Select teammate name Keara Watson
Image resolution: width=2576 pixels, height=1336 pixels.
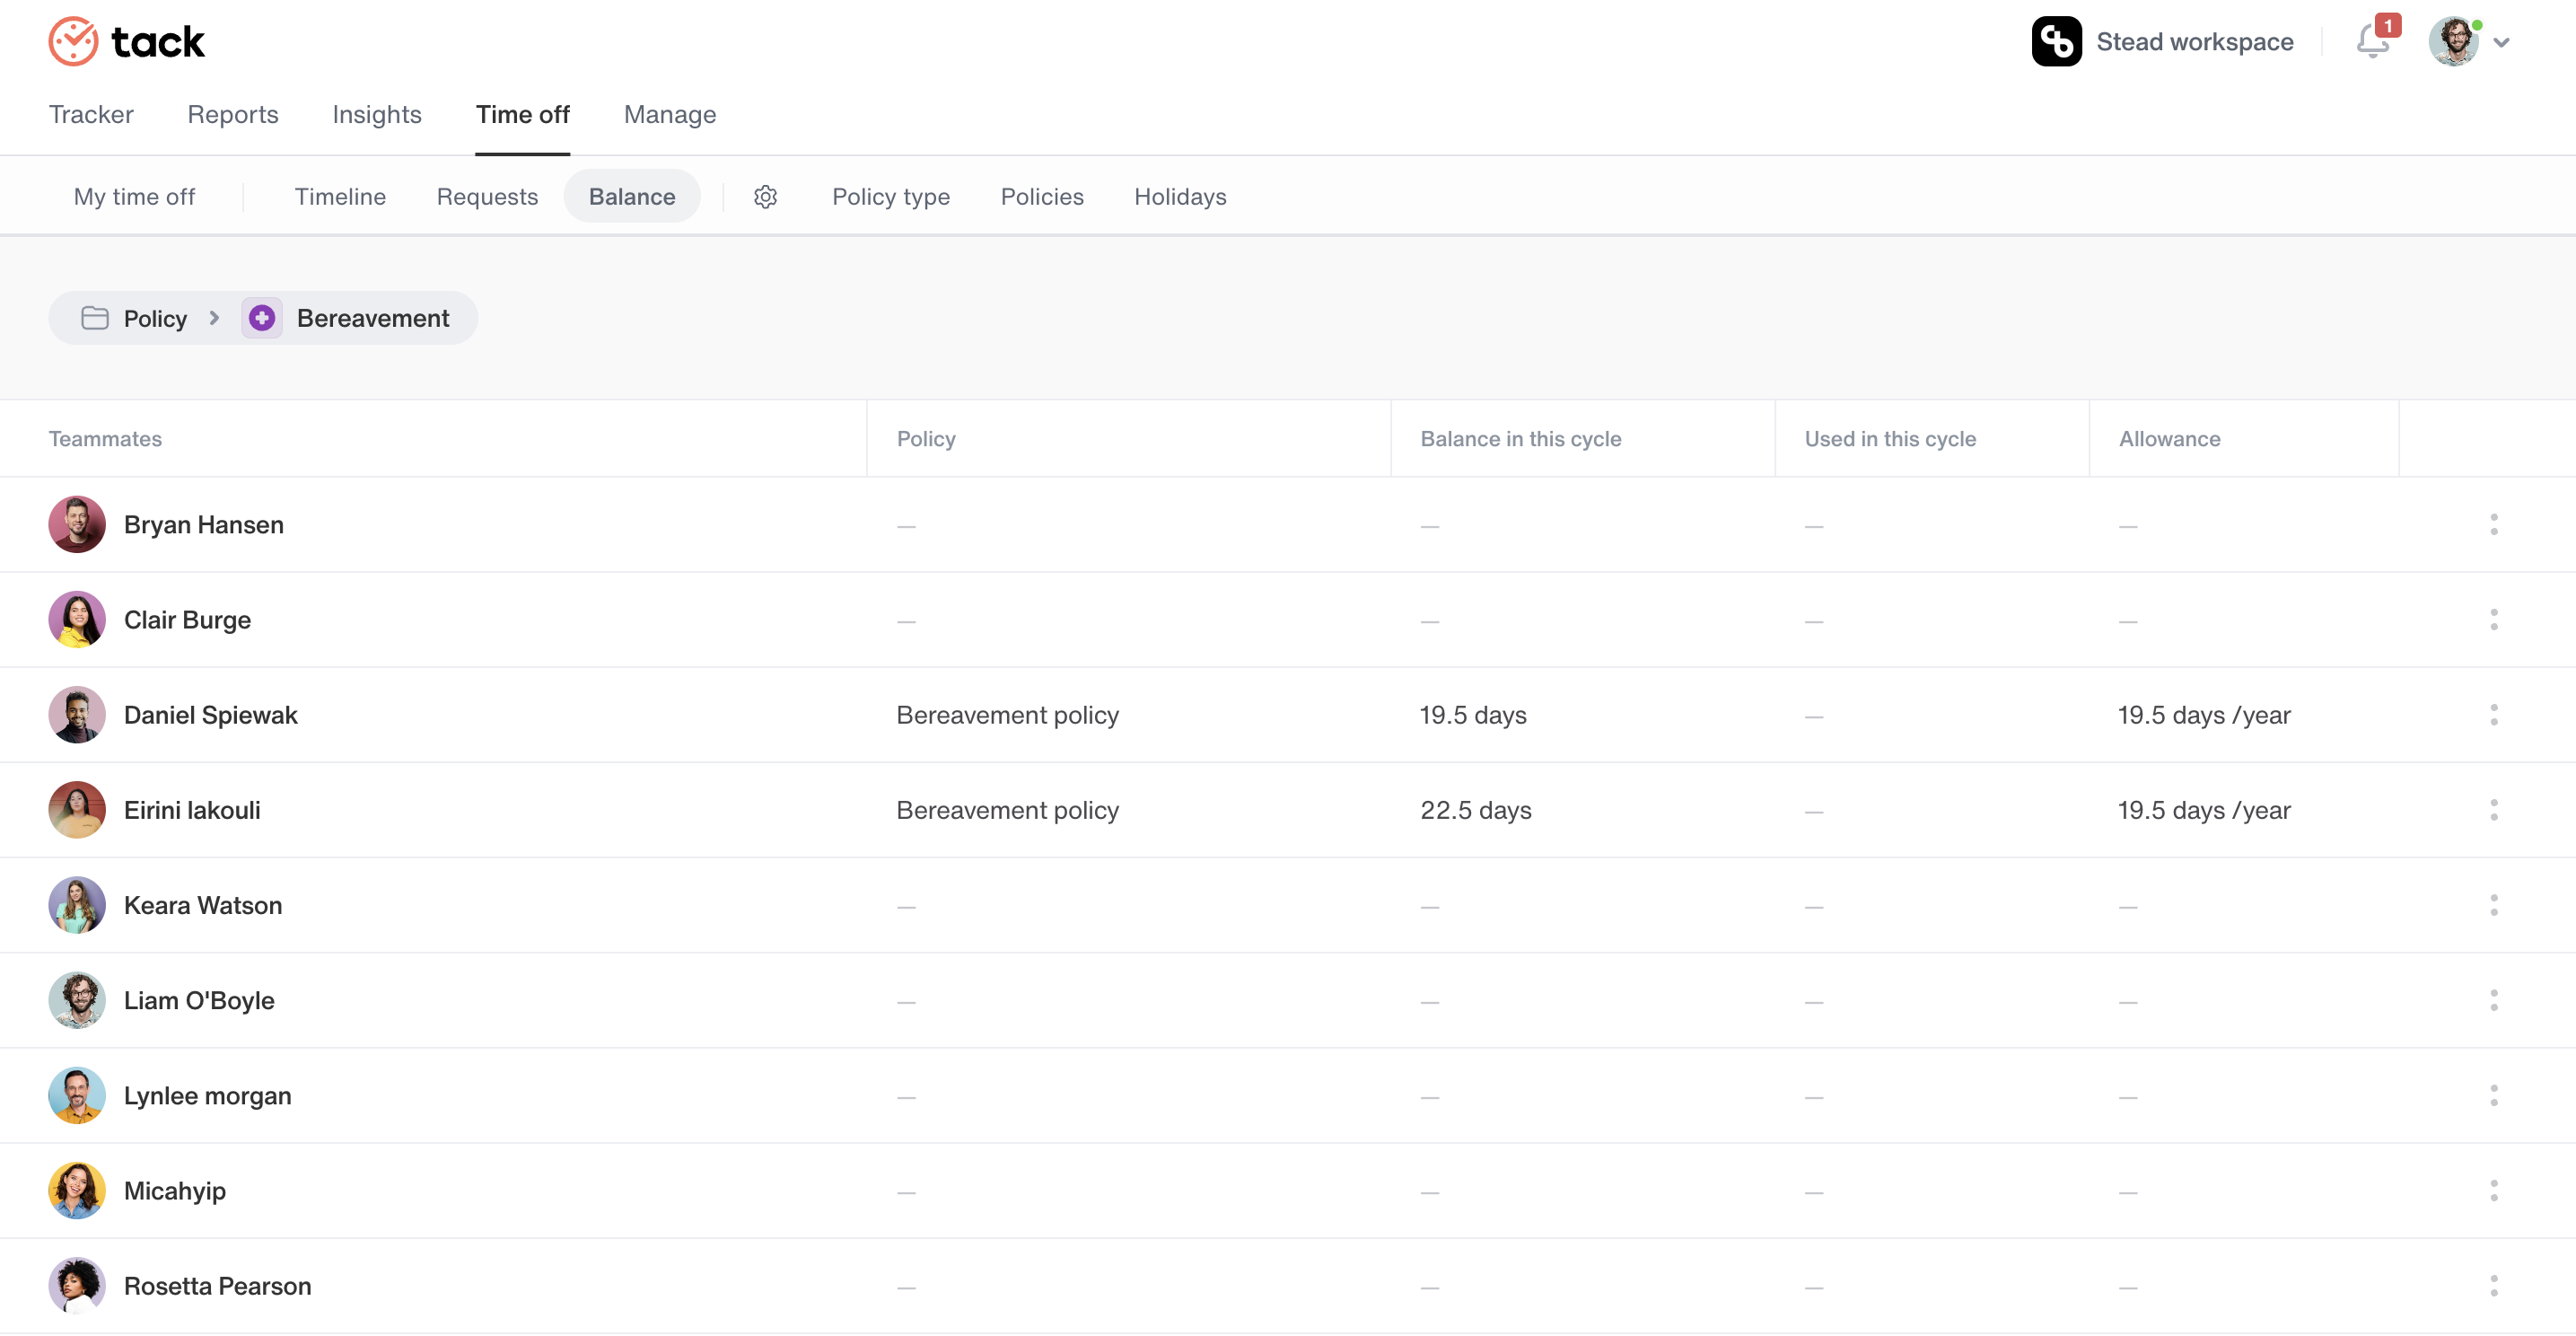[x=203, y=905]
